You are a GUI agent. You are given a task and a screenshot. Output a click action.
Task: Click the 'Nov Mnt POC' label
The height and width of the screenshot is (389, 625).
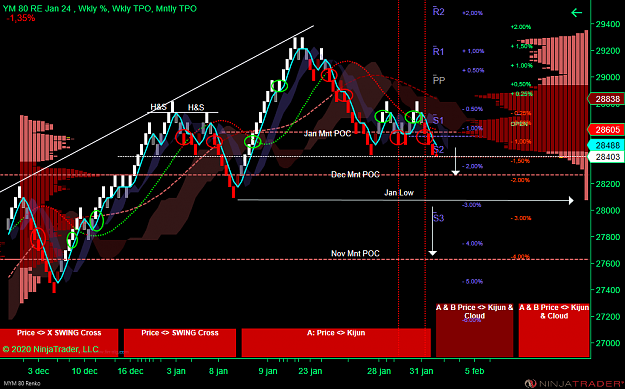click(355, 253)
